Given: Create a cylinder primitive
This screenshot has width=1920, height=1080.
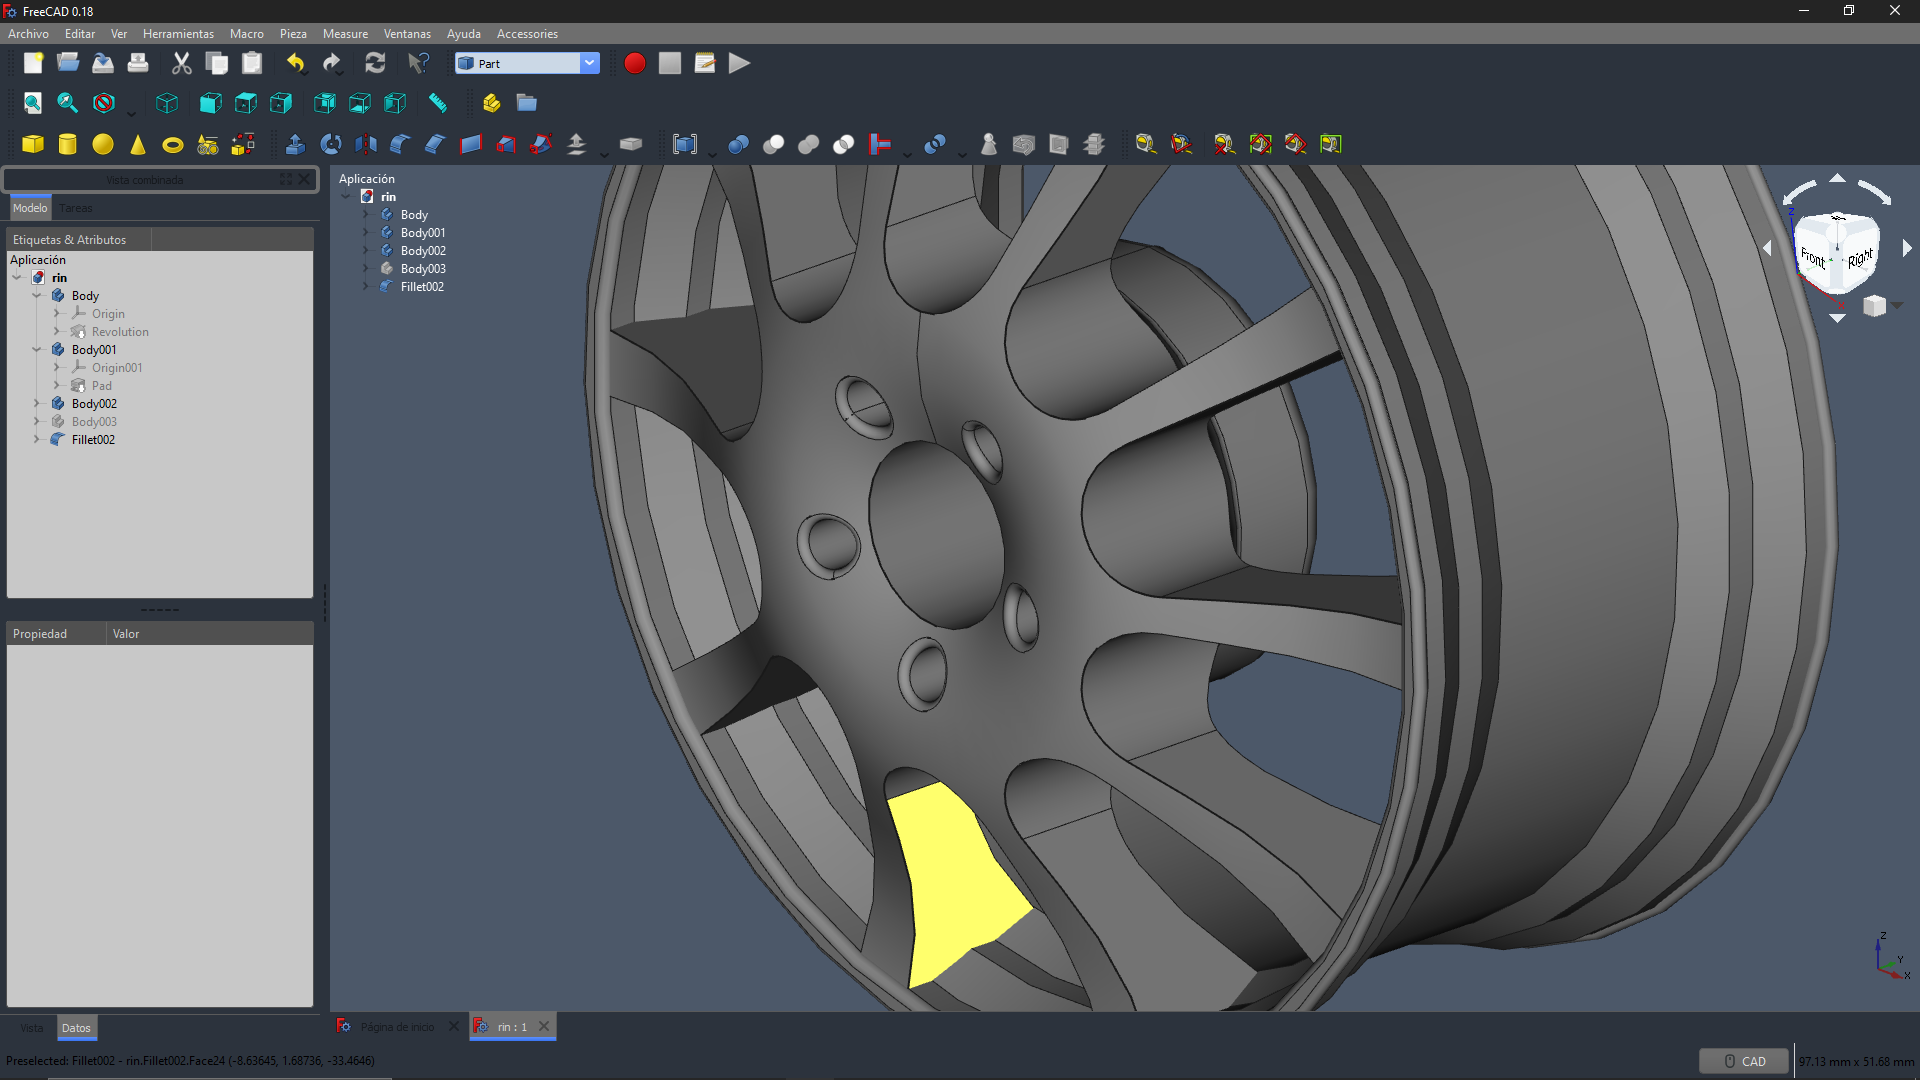Looking at the screenshot, I should pyautogui.click(x=68, y=144).
